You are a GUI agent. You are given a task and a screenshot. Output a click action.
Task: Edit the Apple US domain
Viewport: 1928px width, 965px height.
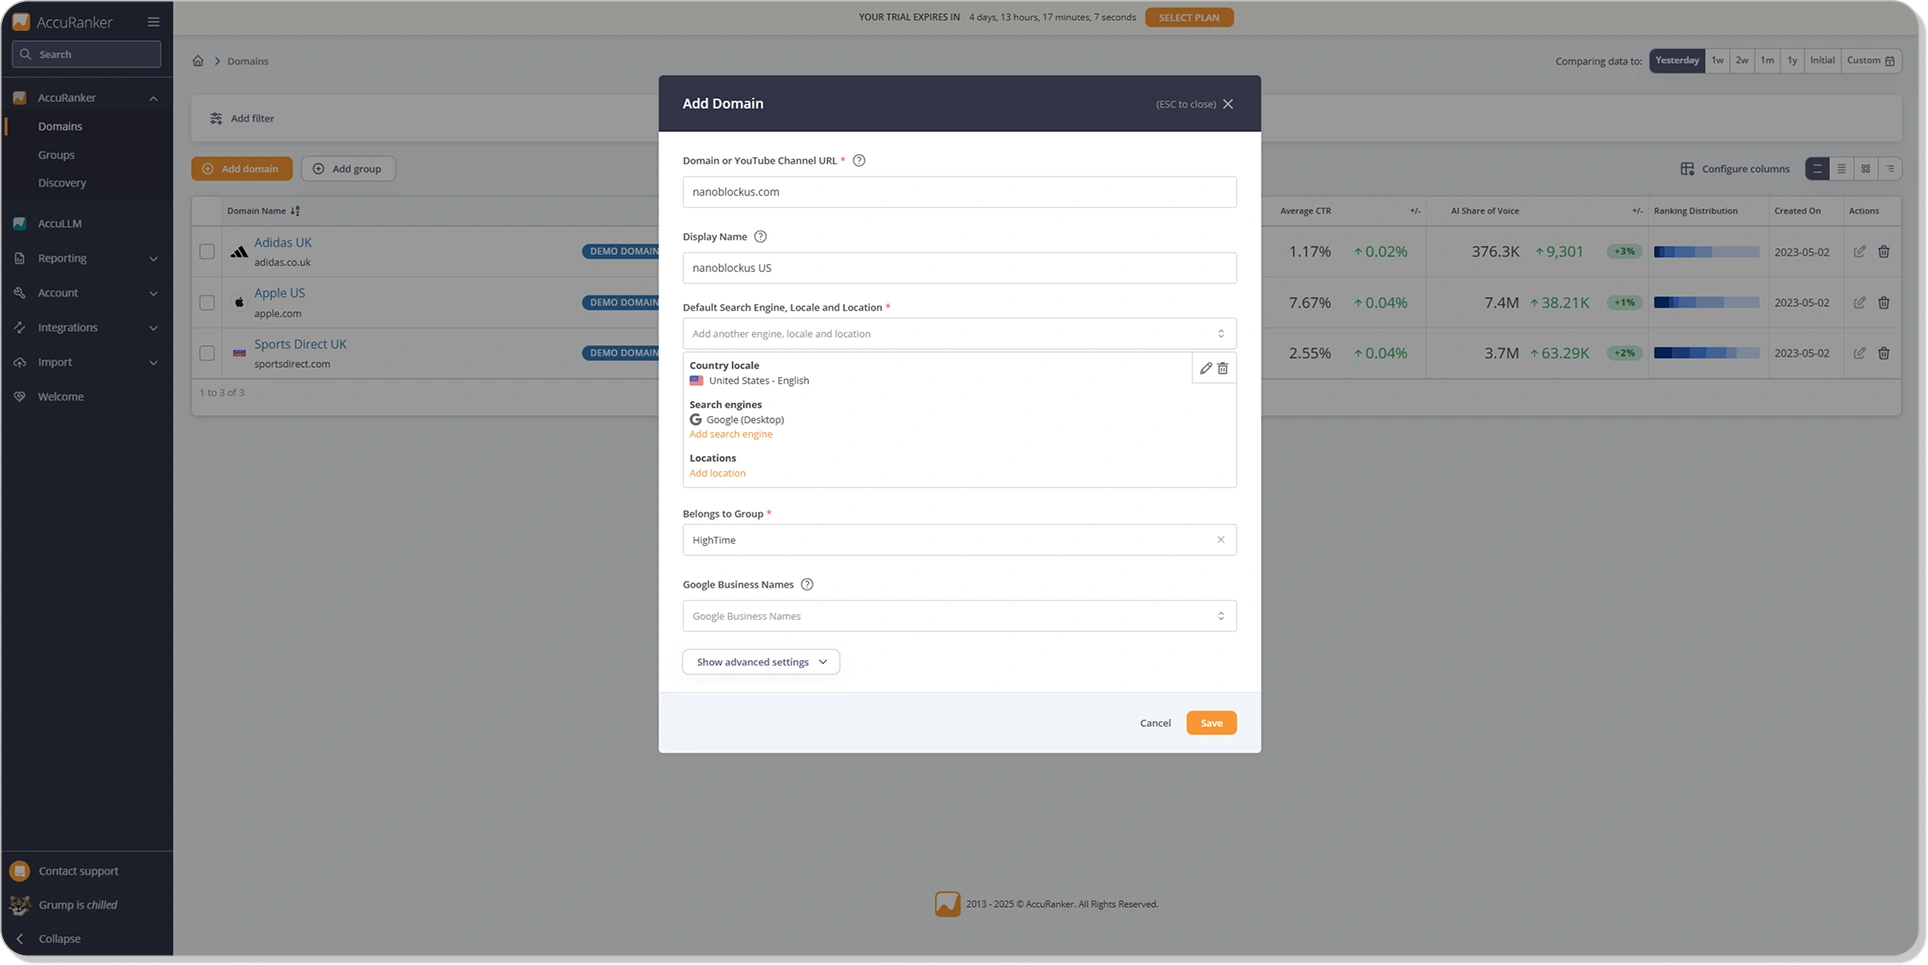click(1860, 303)
